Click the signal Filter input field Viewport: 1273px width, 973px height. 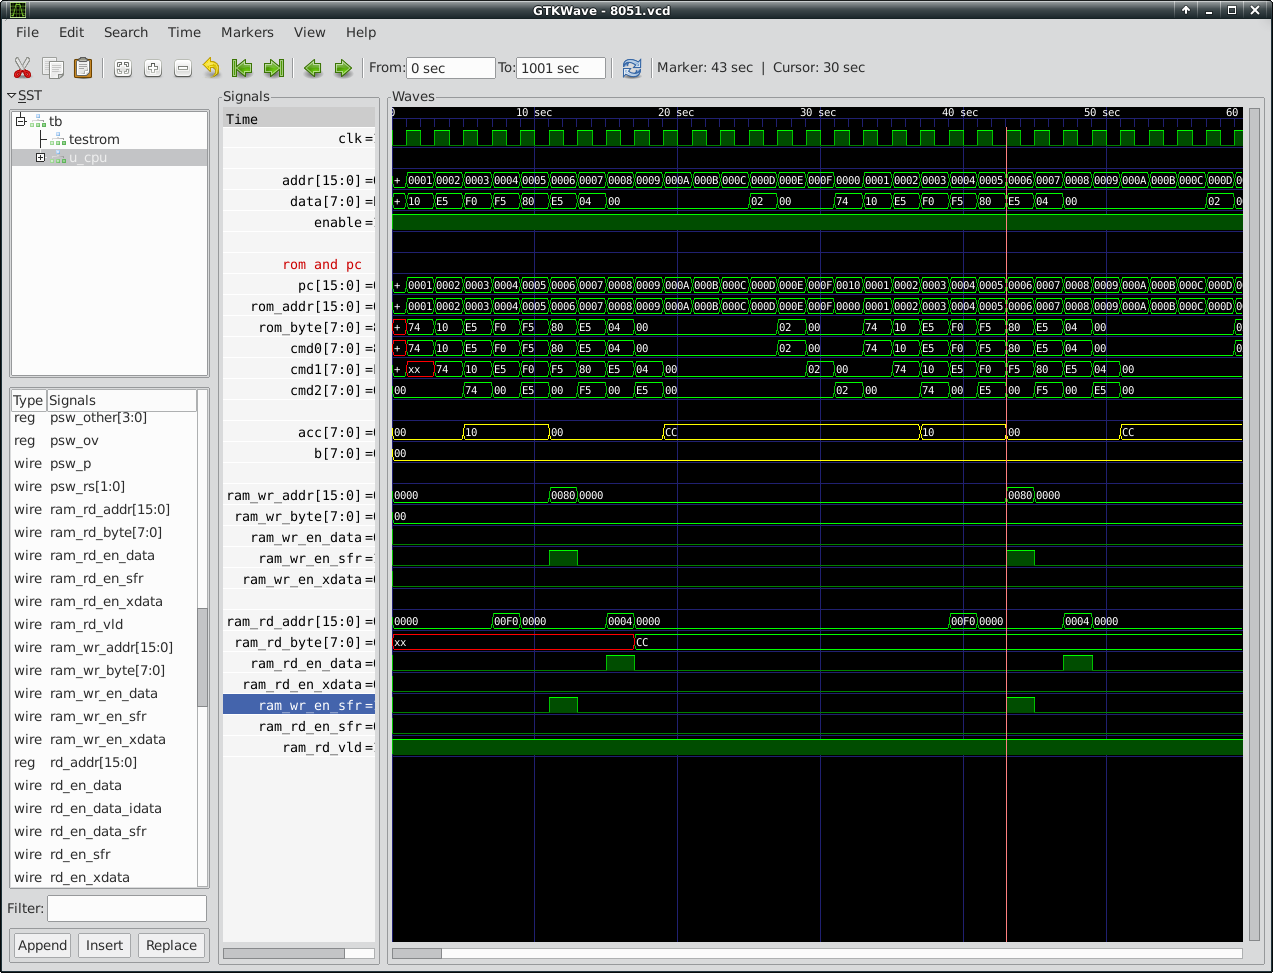pyautogui.click(x=127, y=908)
